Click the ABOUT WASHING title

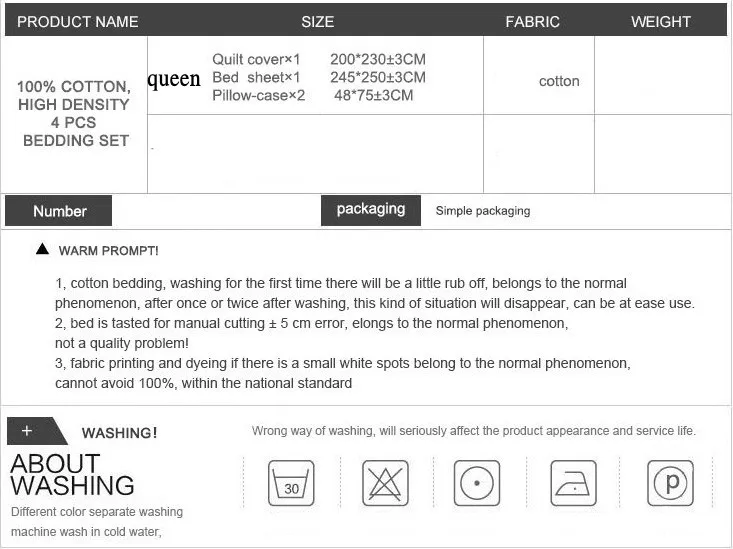pyautogui.click(x=72, y=475)
